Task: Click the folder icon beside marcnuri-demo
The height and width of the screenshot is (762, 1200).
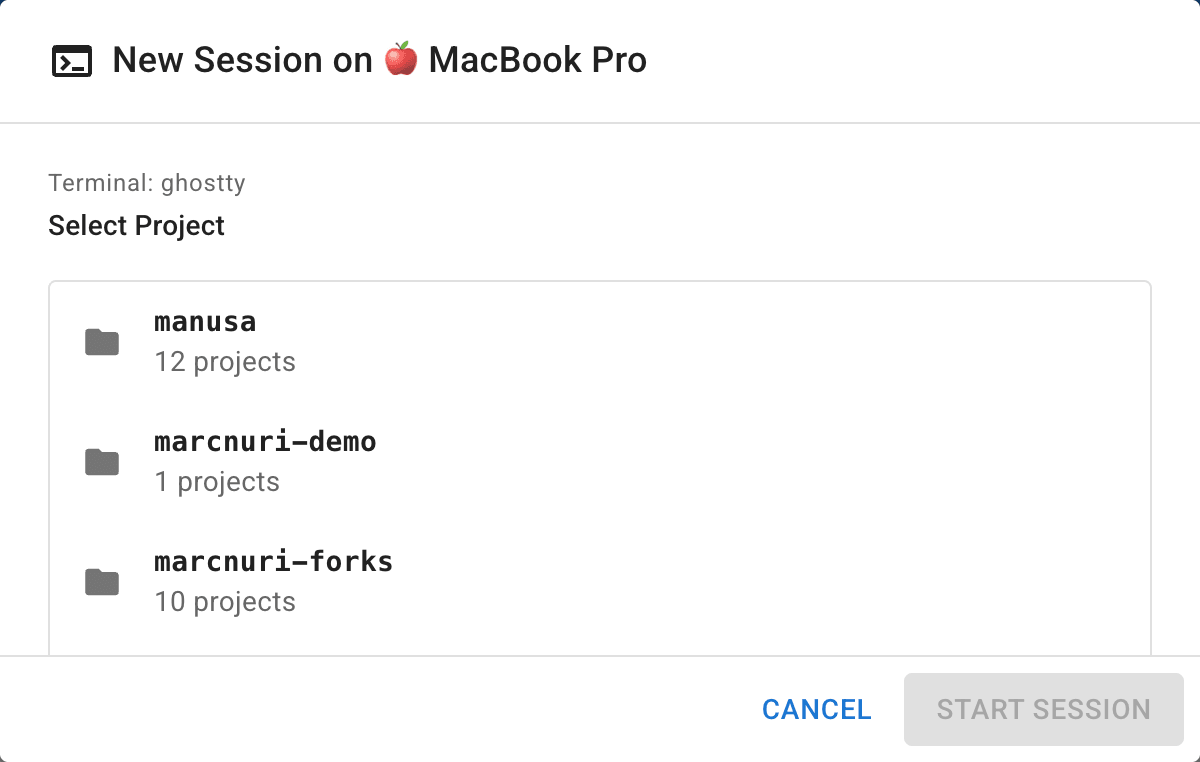Action: point(101,462)
